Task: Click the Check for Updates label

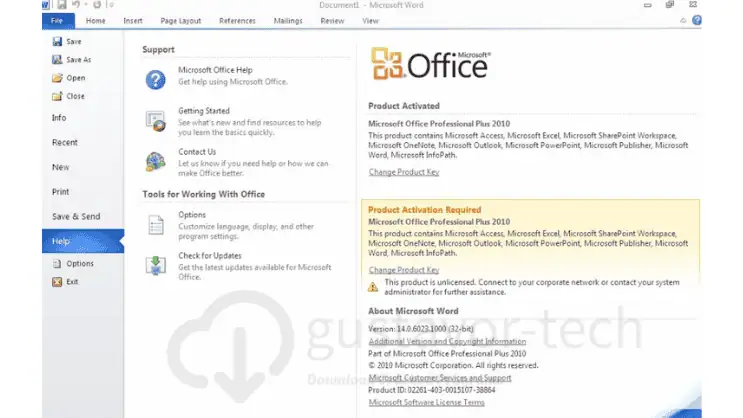Action: coord(210,255)
